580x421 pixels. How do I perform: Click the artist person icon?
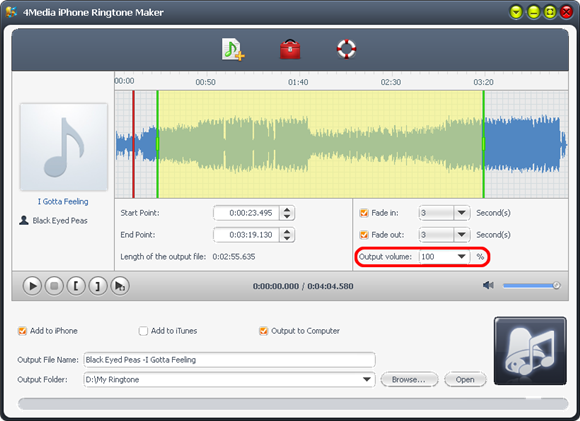[x=24, y=220]
